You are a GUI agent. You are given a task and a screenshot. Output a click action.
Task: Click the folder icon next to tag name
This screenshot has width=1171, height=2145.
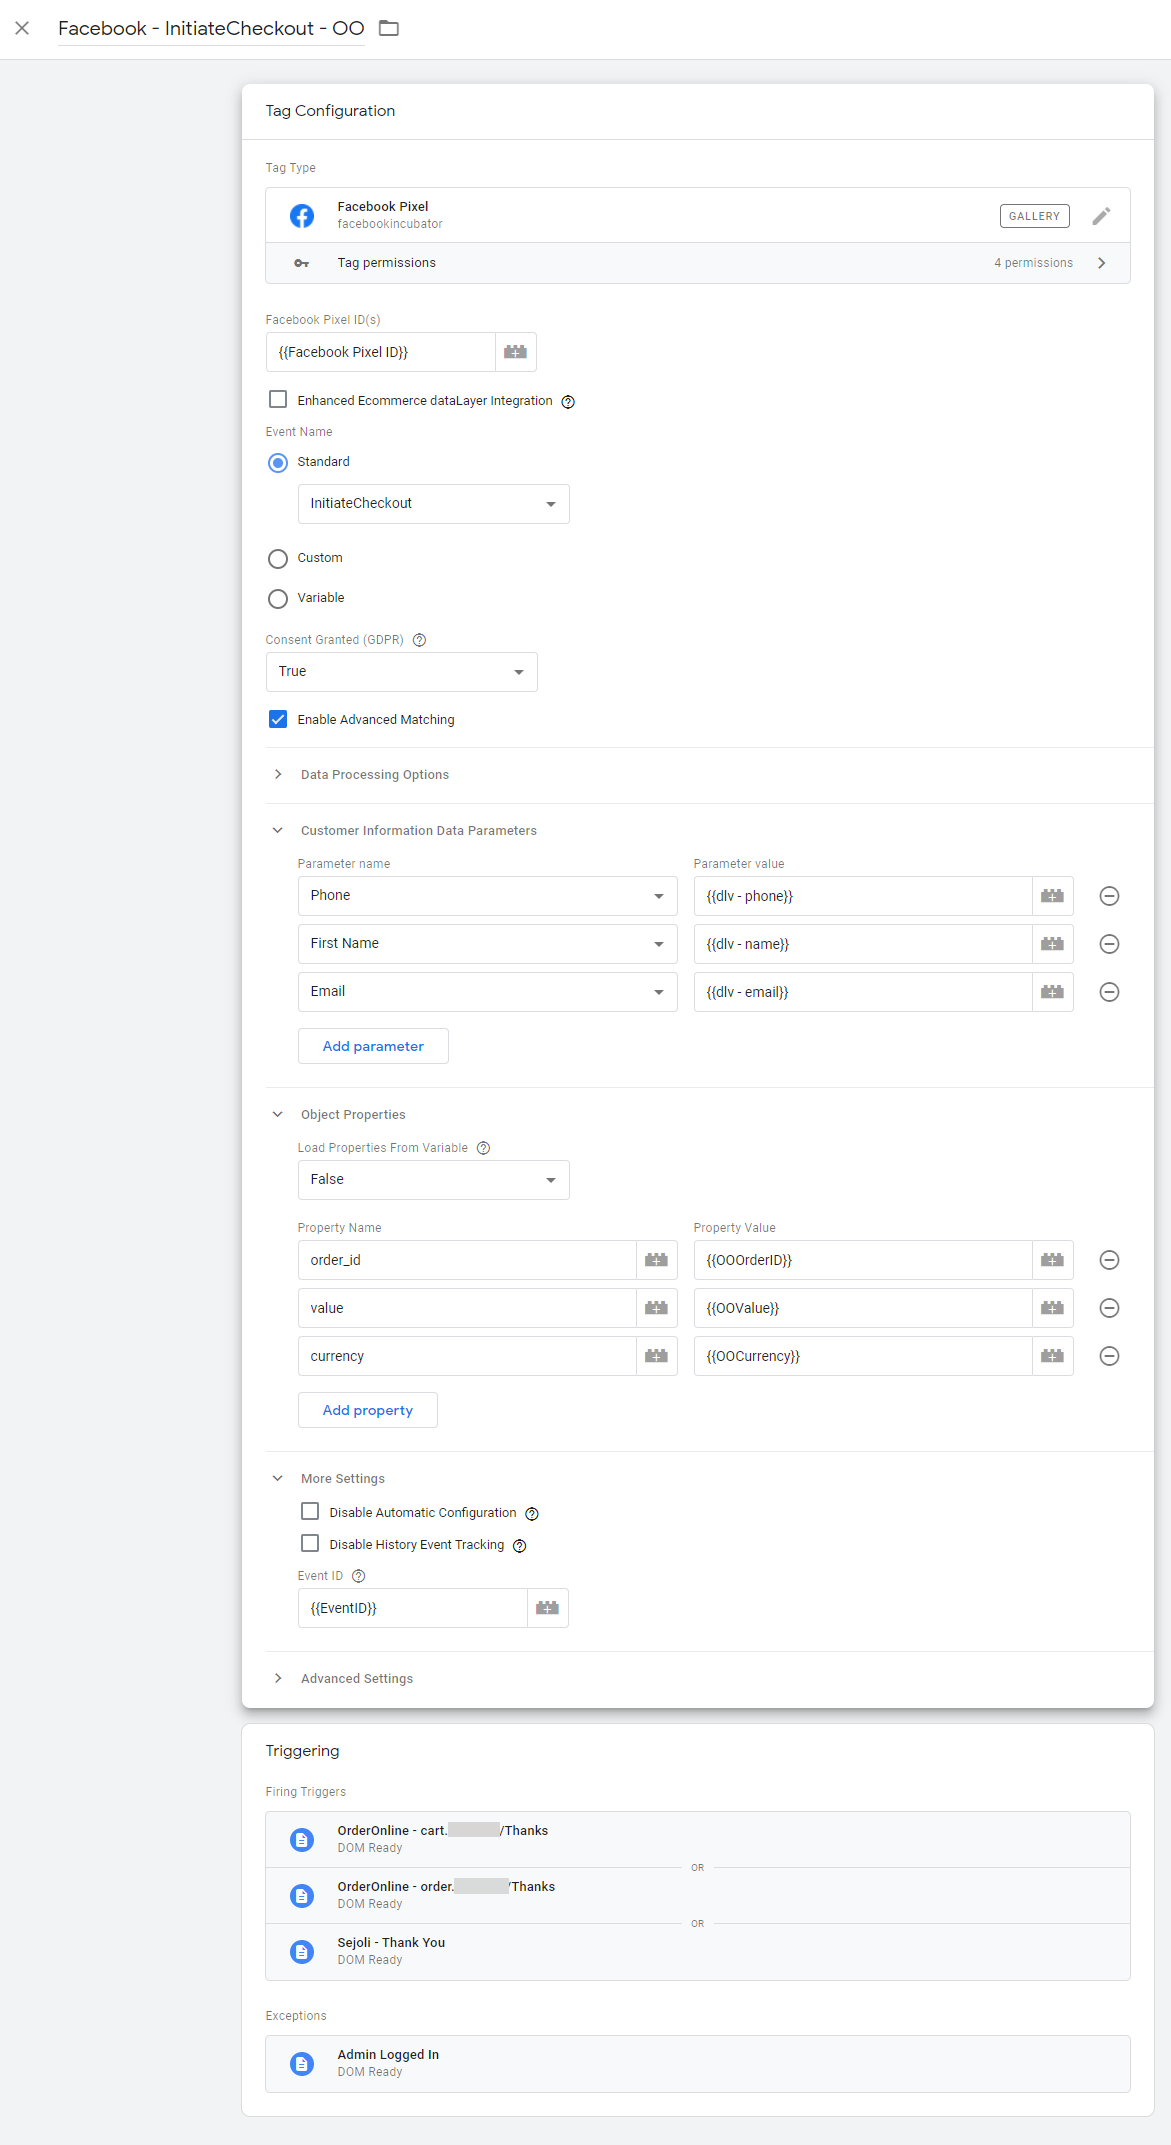389,28
